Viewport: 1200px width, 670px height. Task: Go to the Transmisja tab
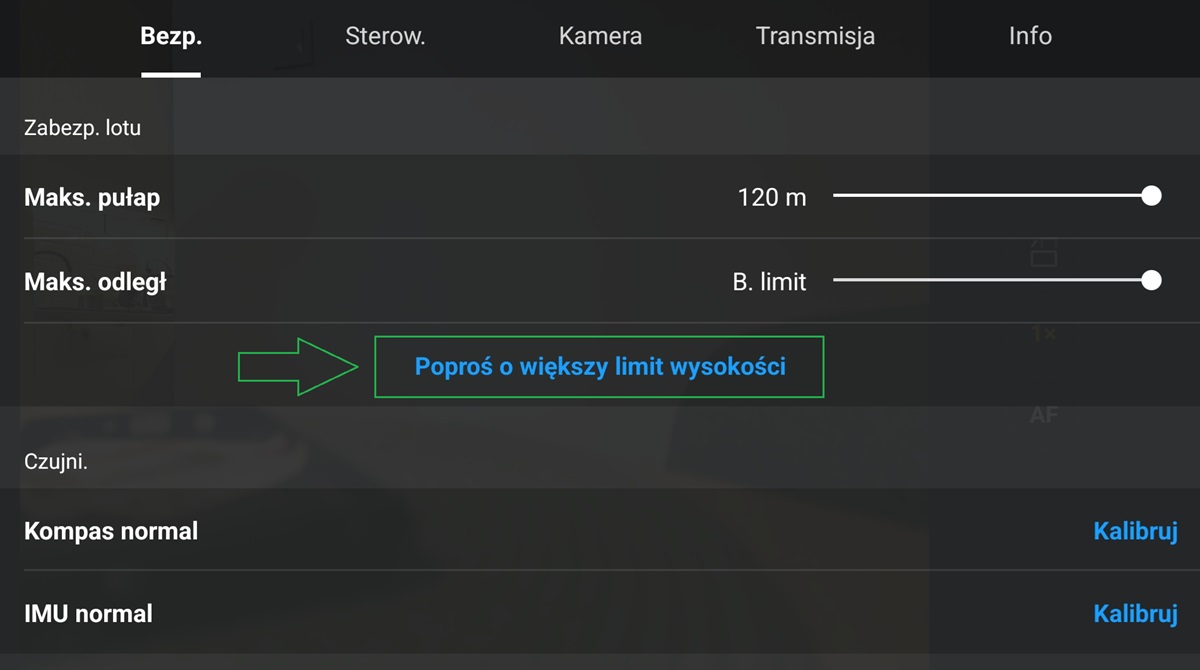(815, 36)
